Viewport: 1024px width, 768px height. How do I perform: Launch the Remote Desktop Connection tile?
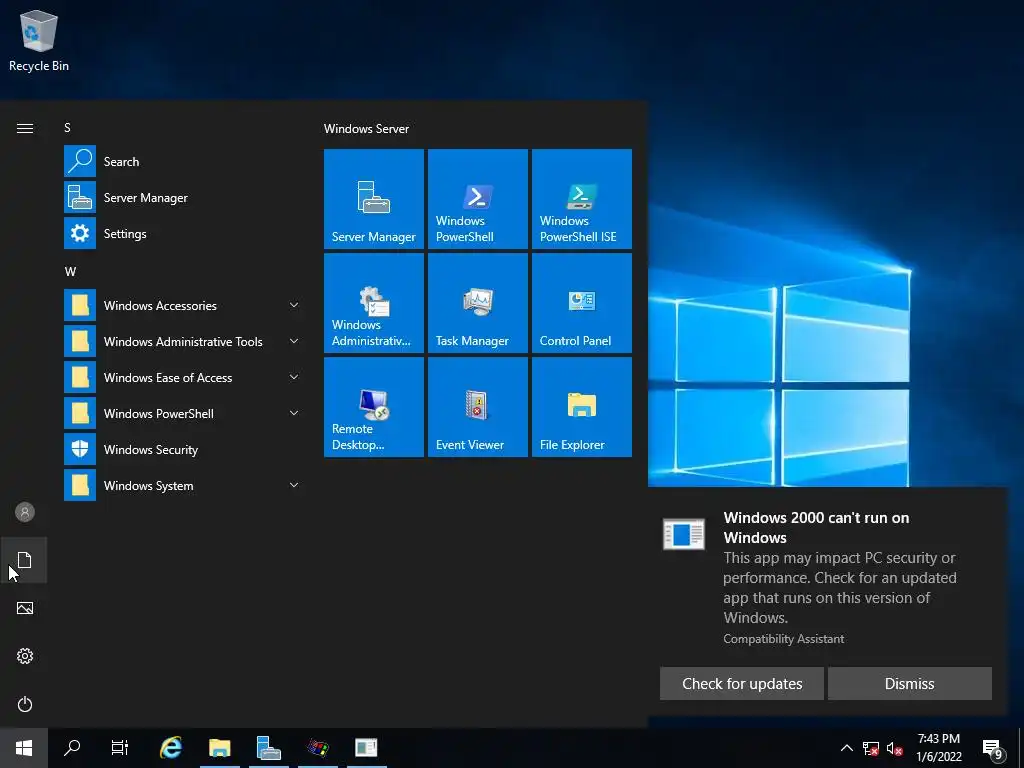point(374,406)
